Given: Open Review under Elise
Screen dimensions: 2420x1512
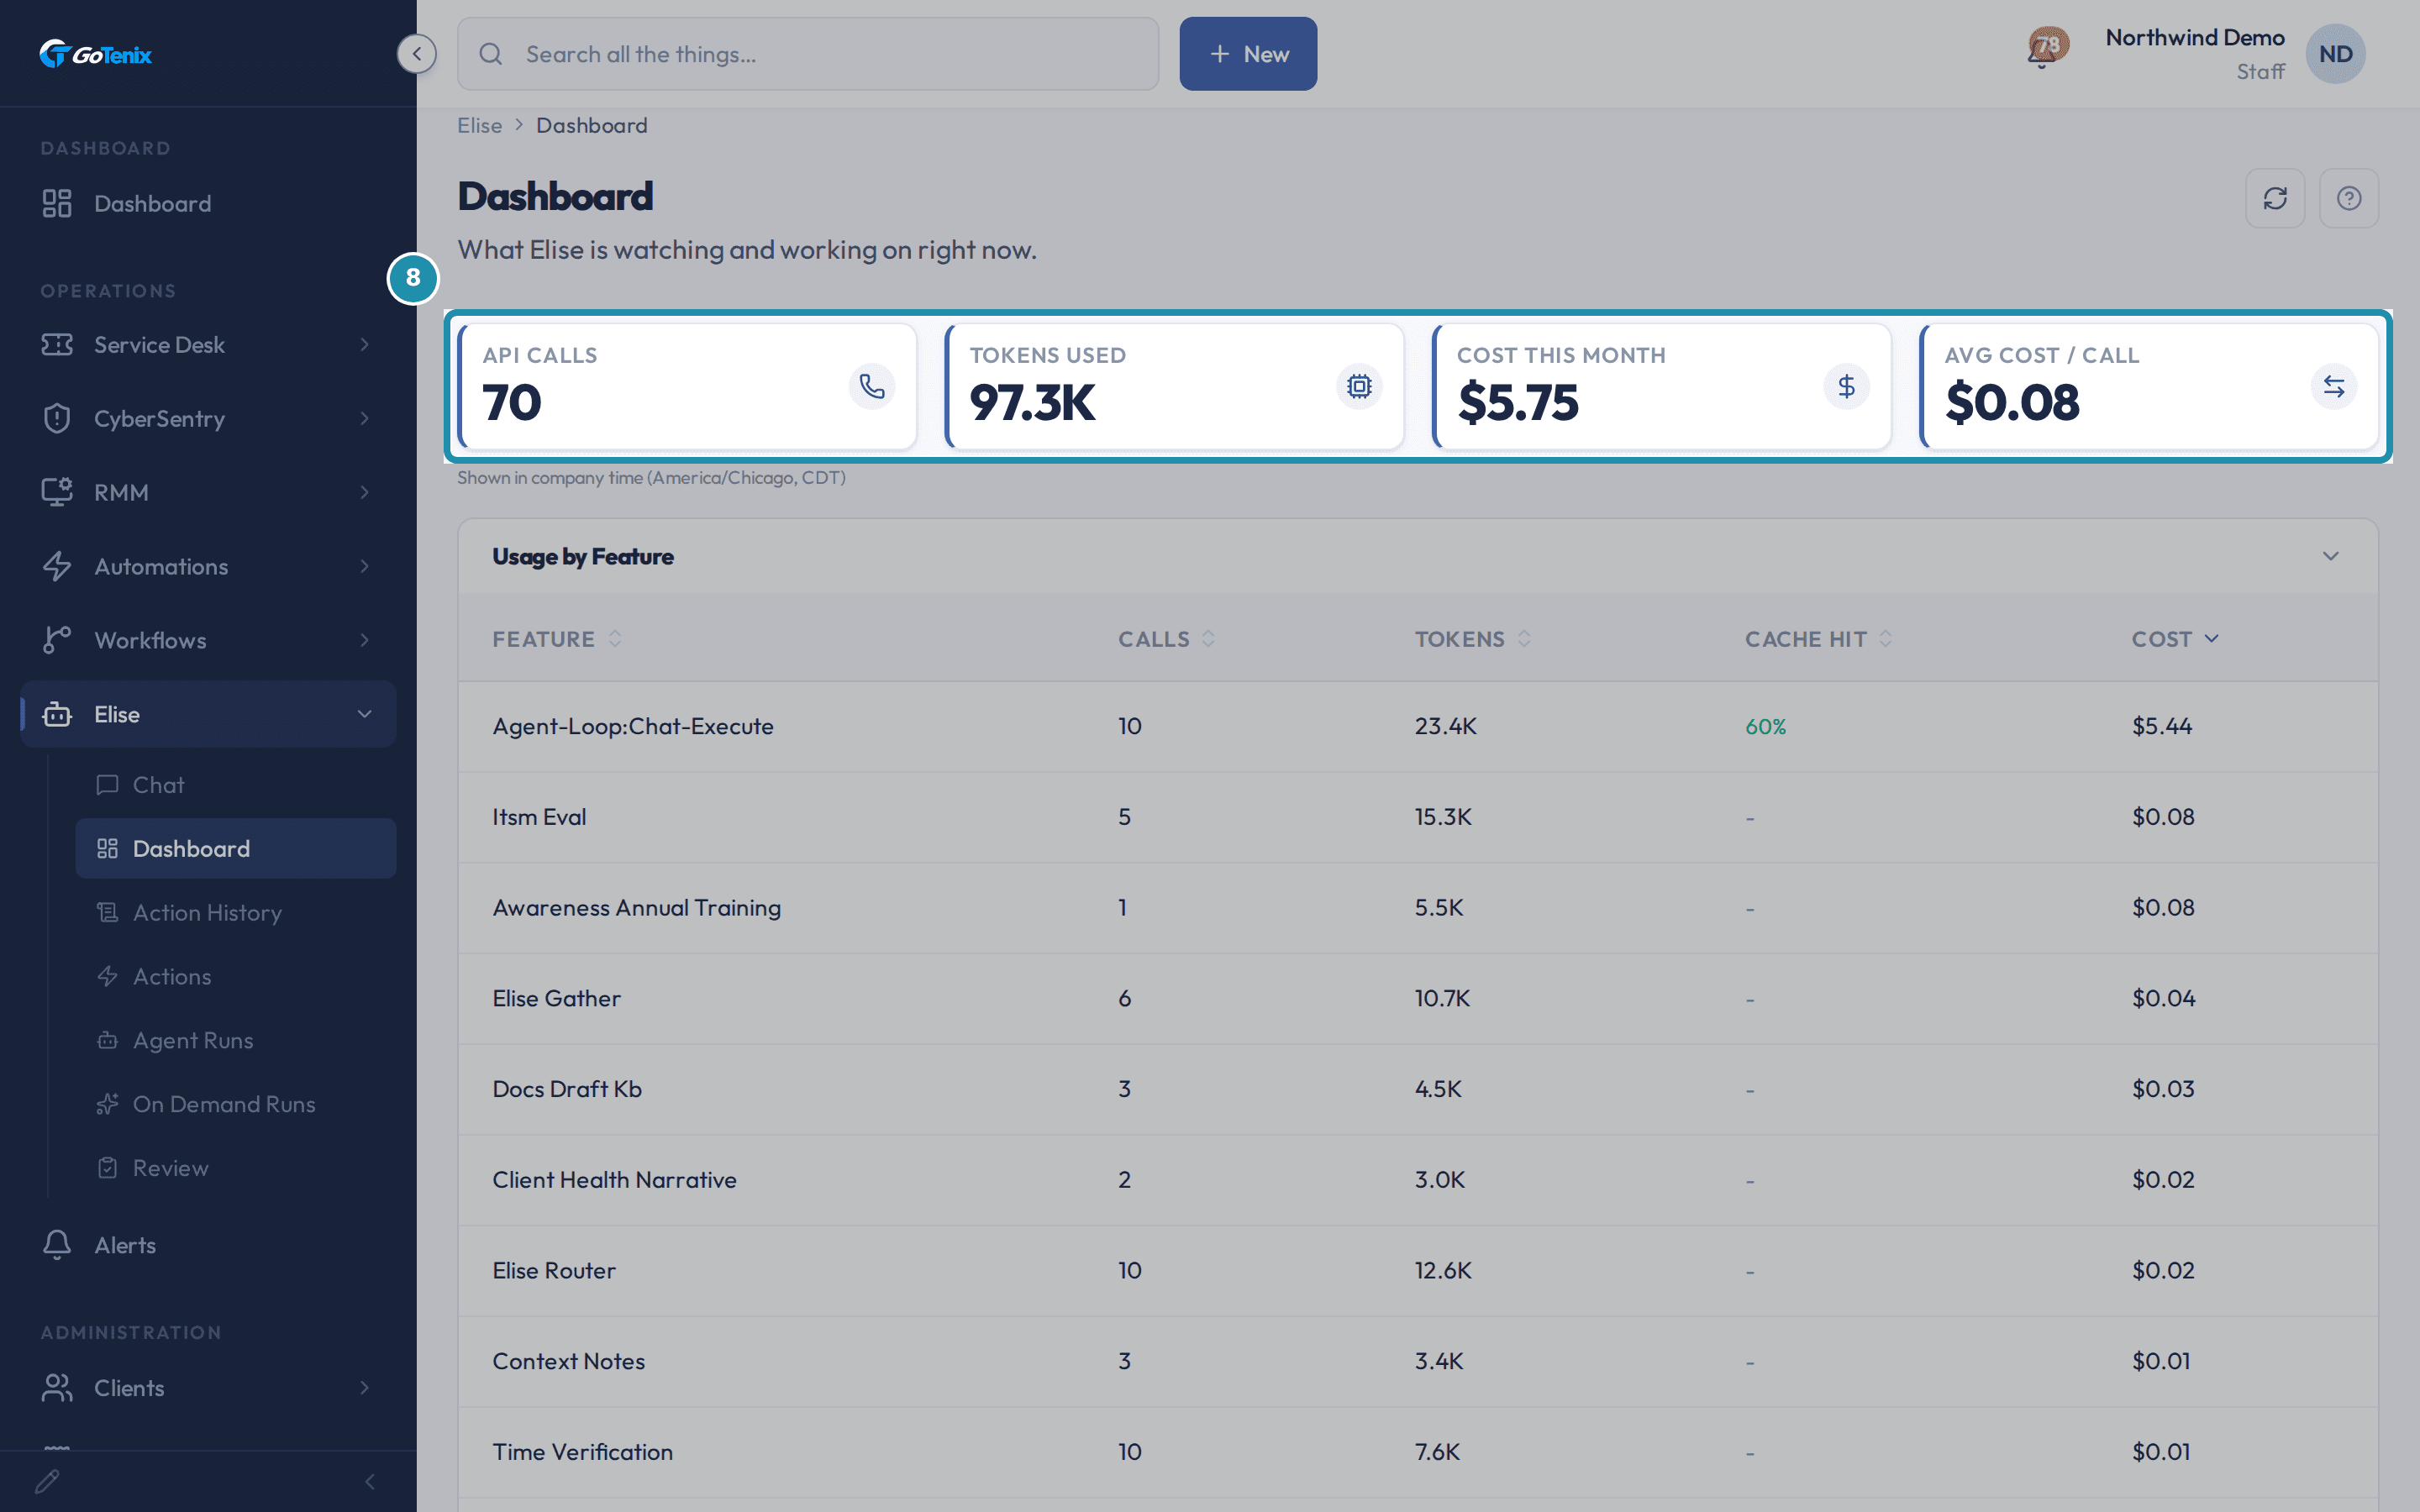Looking at the screenshot, I should pos(236,1168).
